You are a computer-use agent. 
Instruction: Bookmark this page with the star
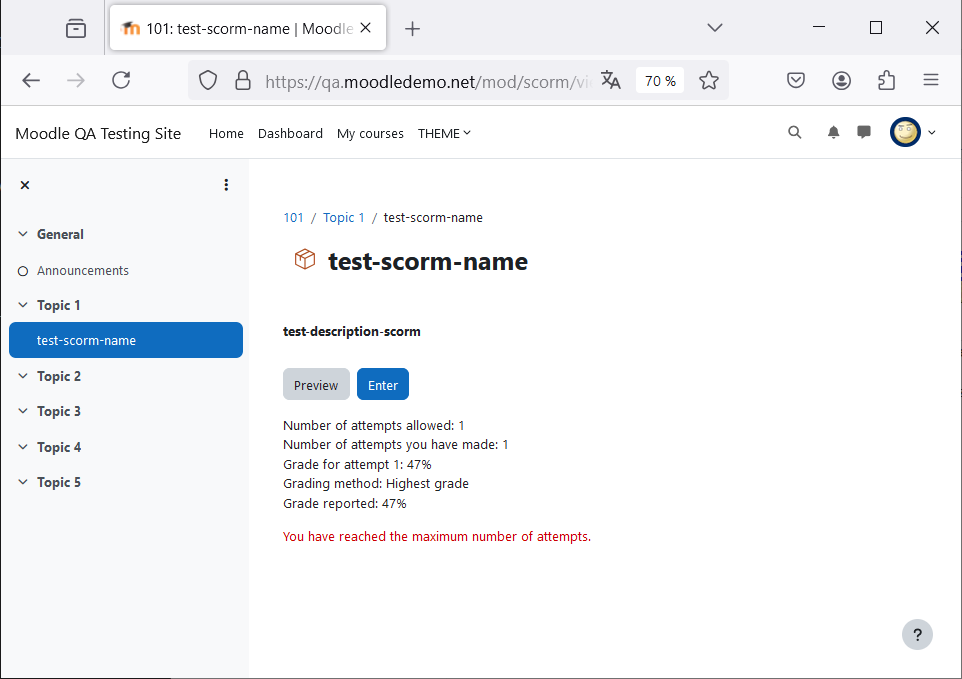point(709,80)
